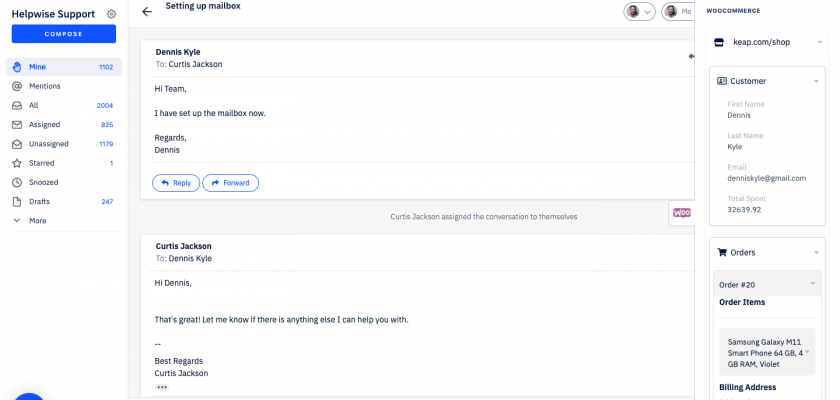This screenshot has height=400, width=840.
Task: Open the keap.com/shop store dropdown
Action: pos(819,42)
